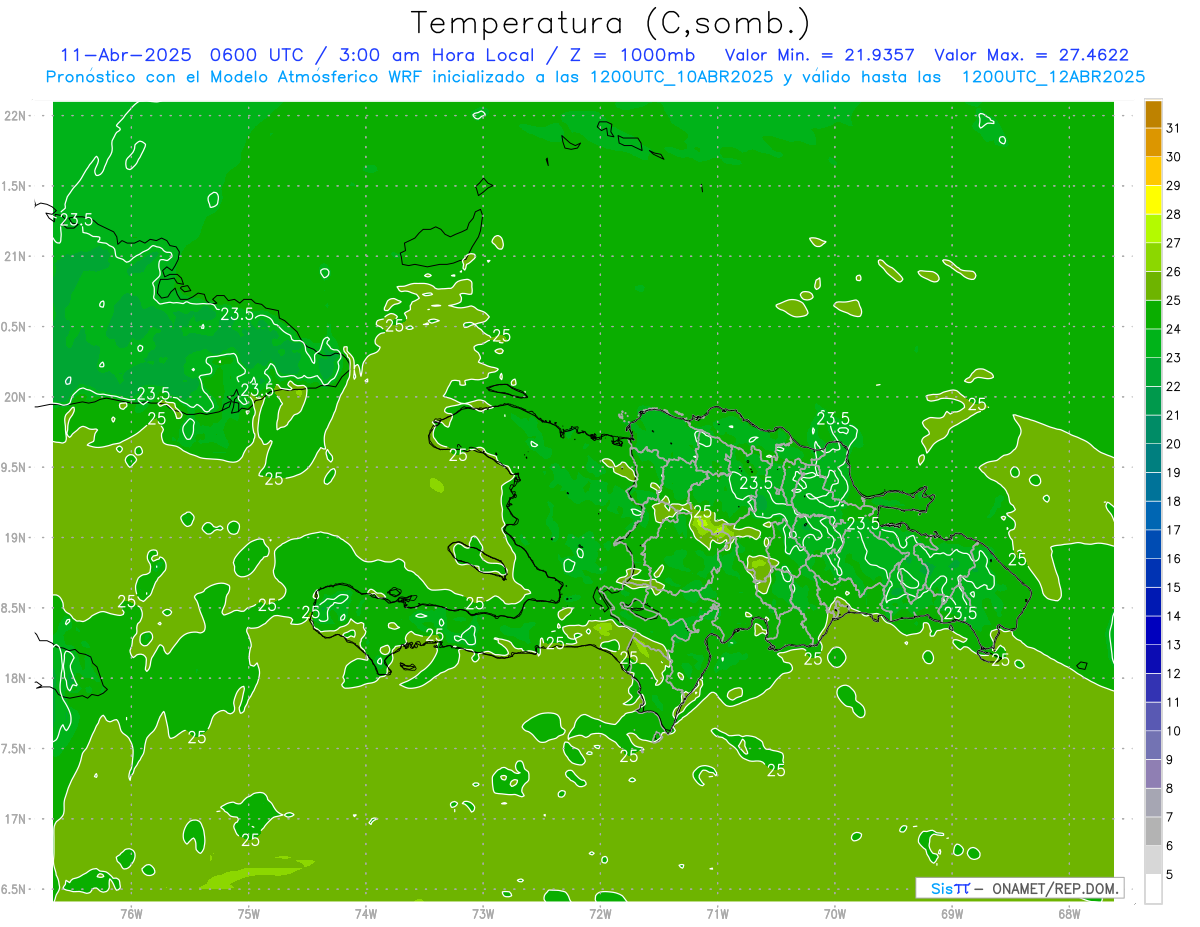Select the purple swatch between legend values 8 and 9

click(x=1153, y=774)
